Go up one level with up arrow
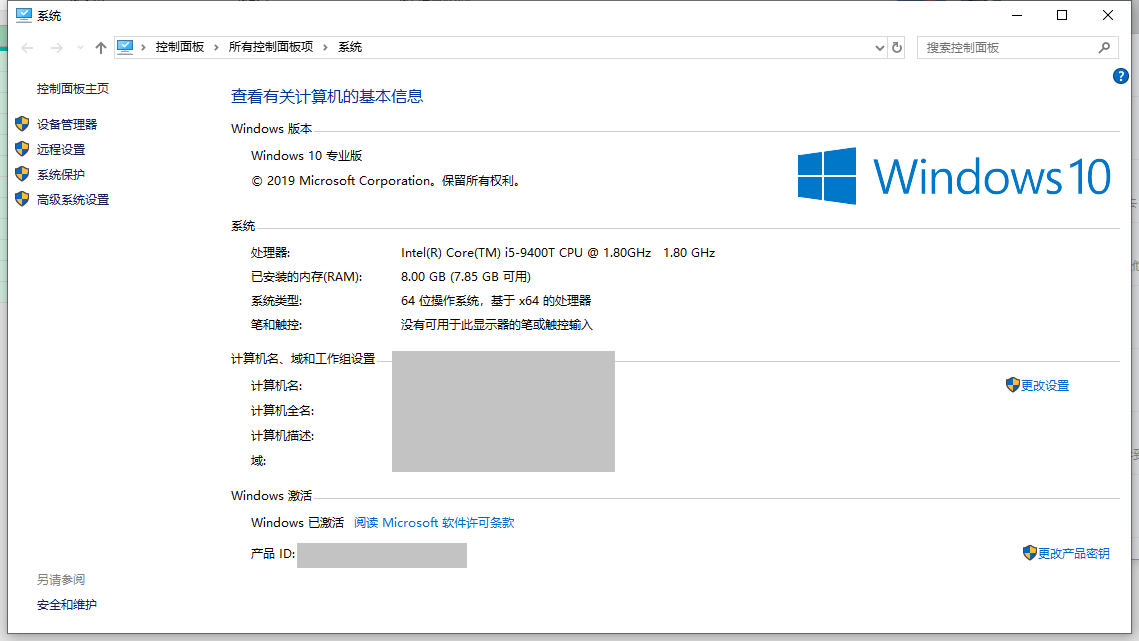This screenshot has height=641, width=1139. (x=100, y=47)
